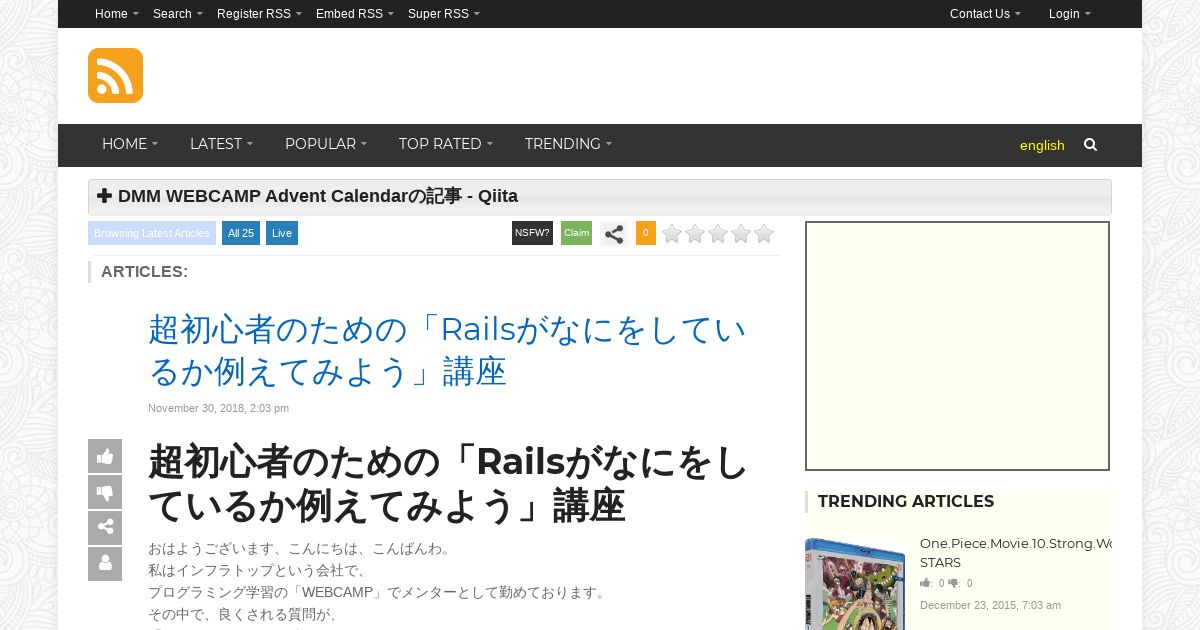1200x630 pixels.
Task: Click the orange RSS feed logo
Action: click(115, 75)
